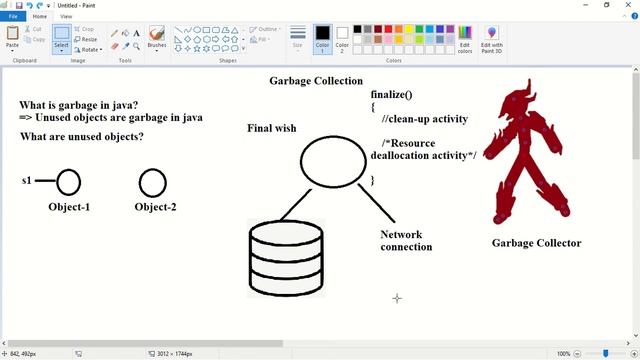Click Save icon in quick access toolbar
The width and height of the screenshot is (640, 360).
(x=19, y=5)
